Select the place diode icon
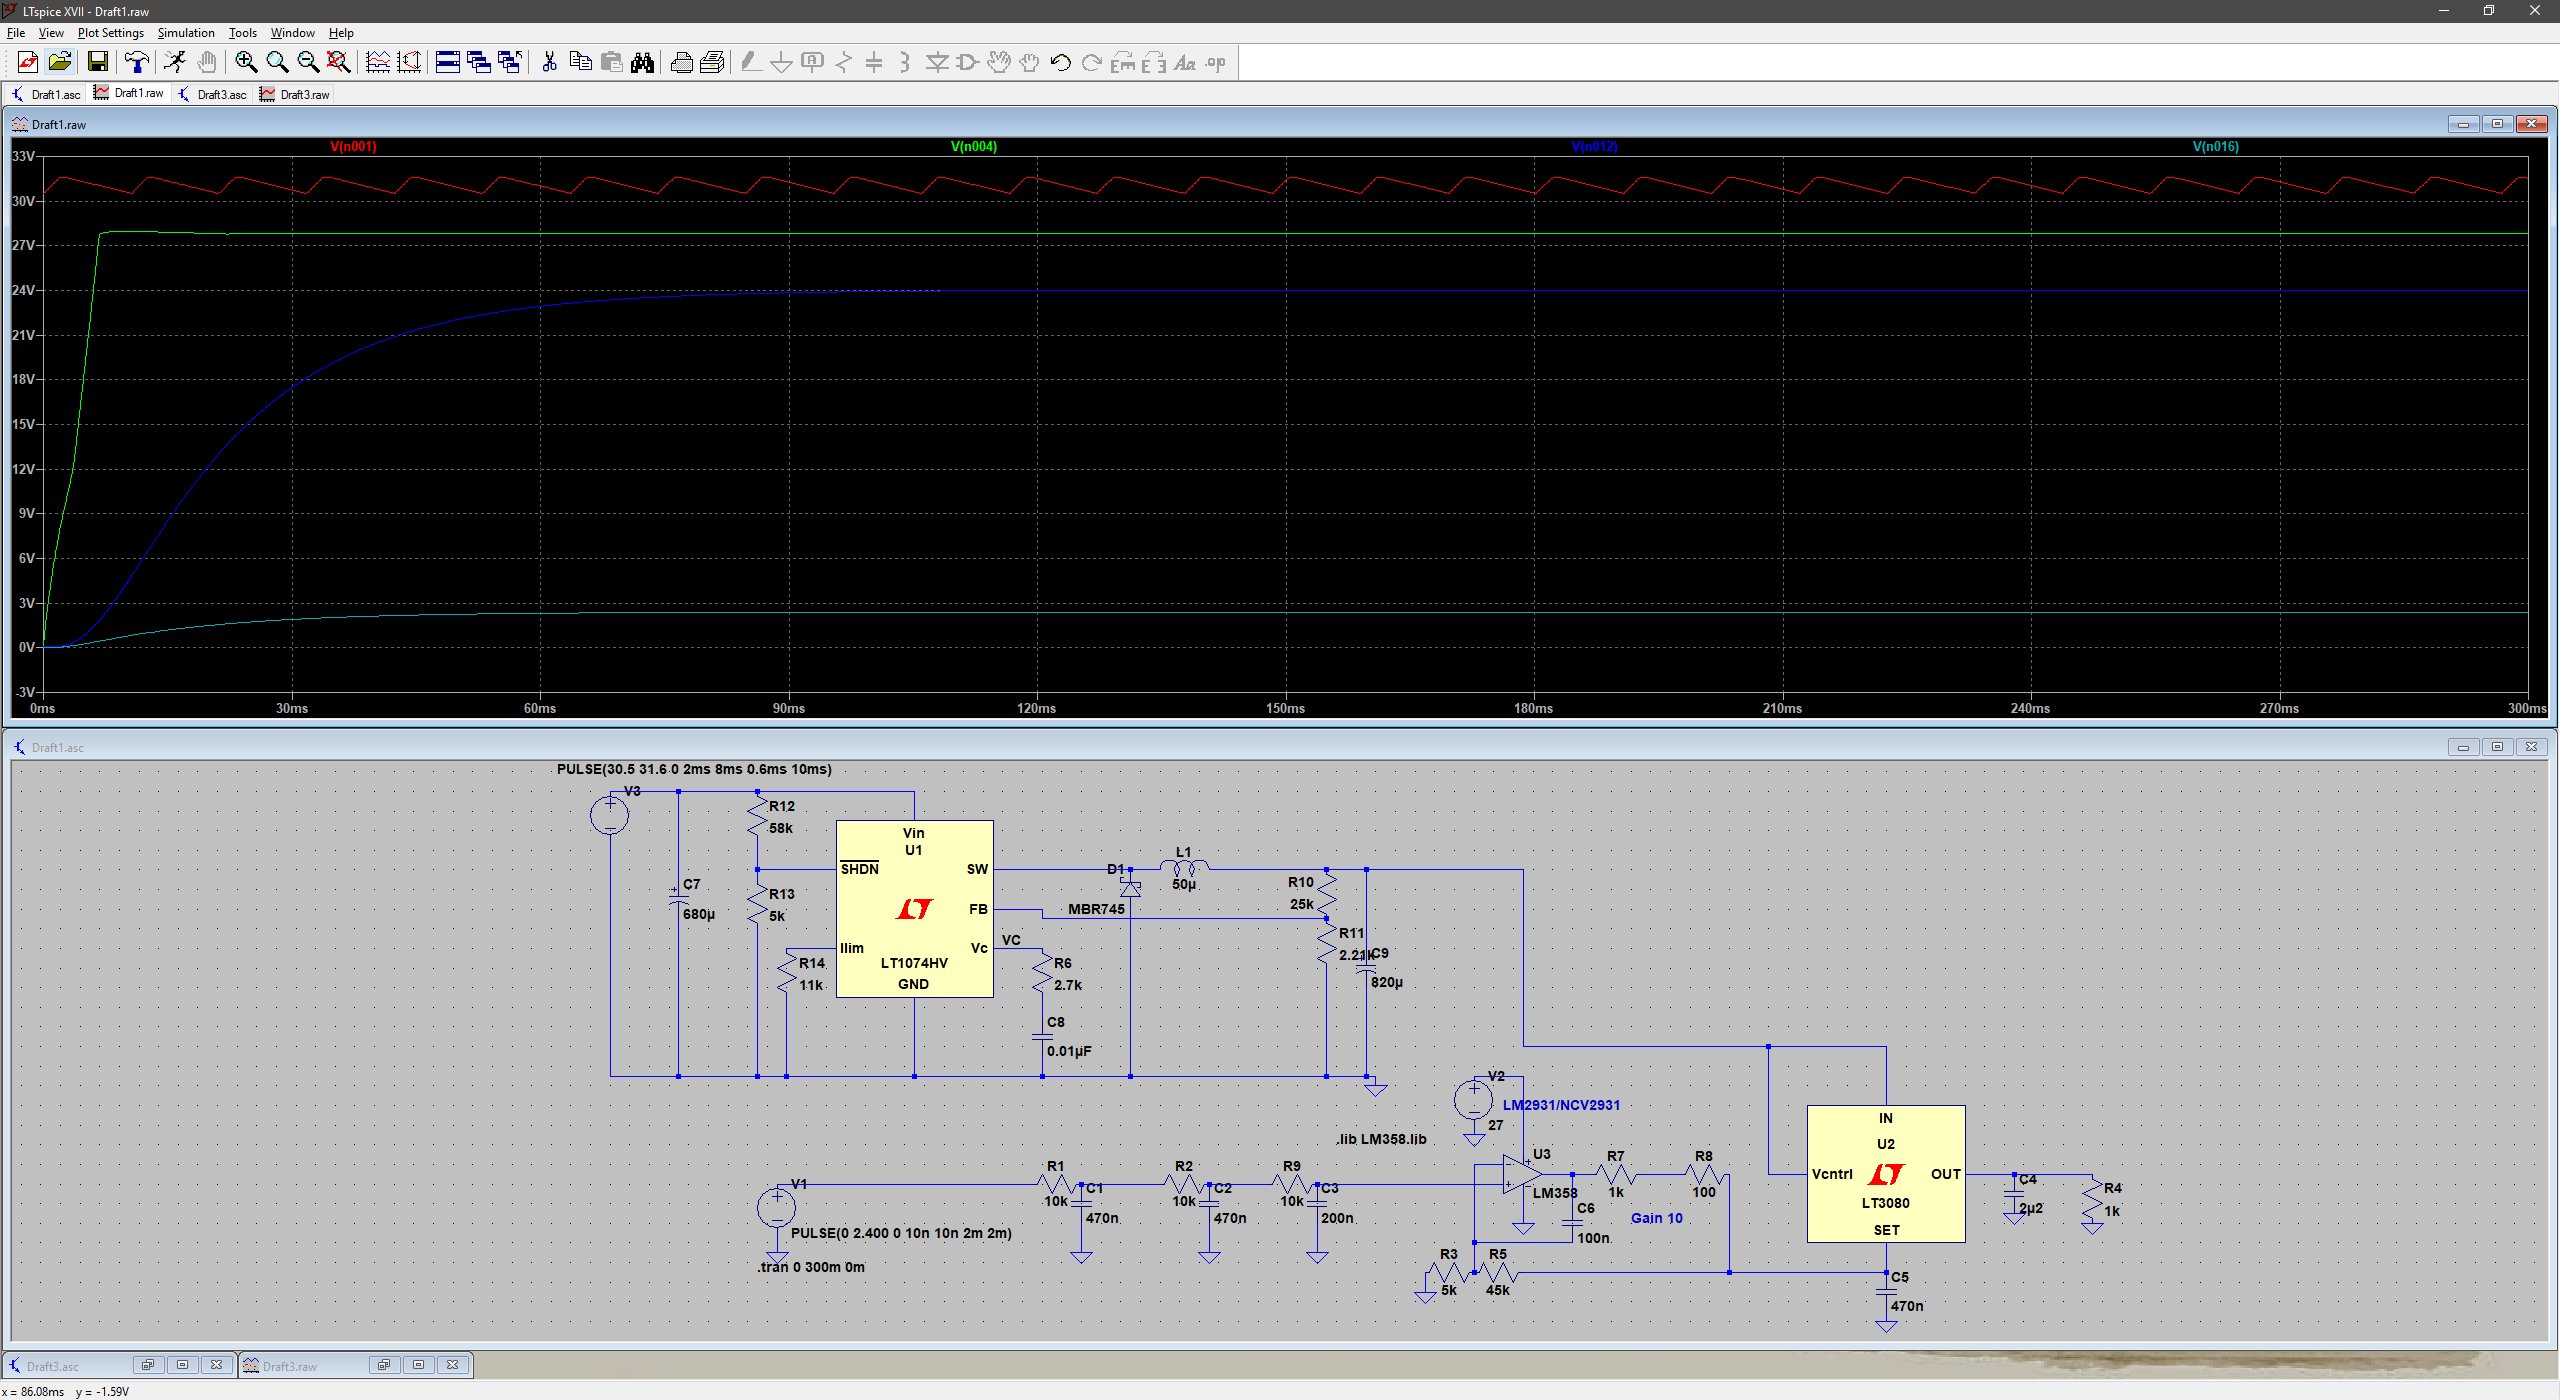 pos(937,62)
